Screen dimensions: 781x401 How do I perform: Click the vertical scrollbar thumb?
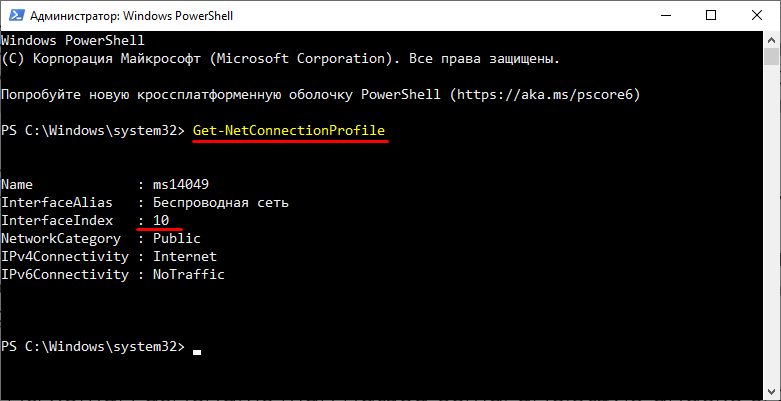(x=772, y=57)
